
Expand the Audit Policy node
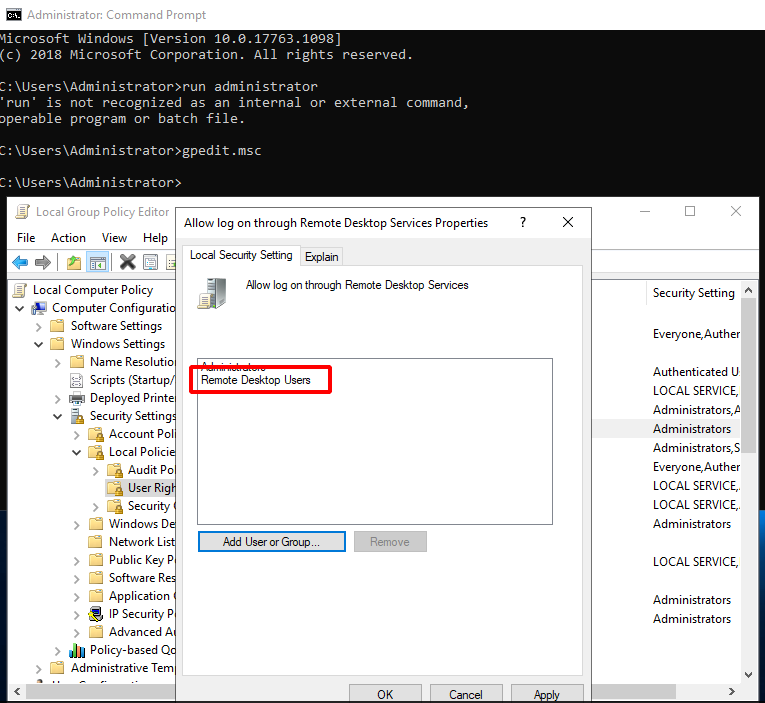pos(96,470)
